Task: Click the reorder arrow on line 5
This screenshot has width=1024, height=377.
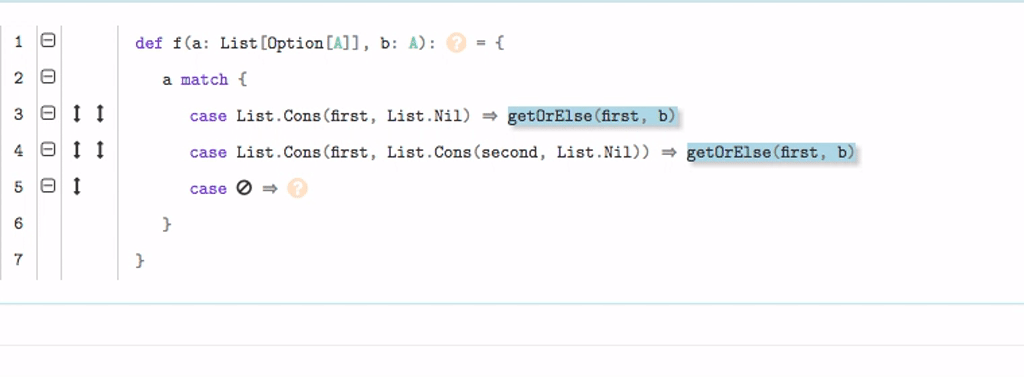Action: pyautogui.click(x=76, y=188)
